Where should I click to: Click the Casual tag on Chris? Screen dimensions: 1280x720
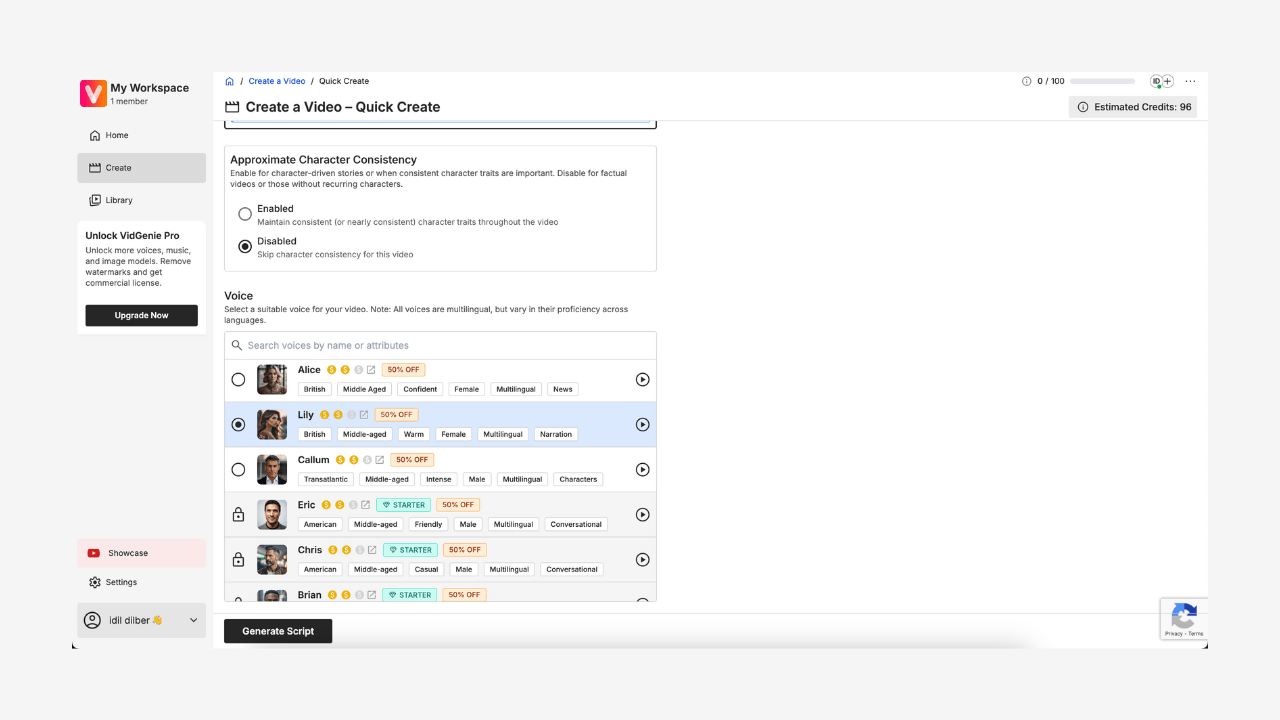click(x=427, y=569)
